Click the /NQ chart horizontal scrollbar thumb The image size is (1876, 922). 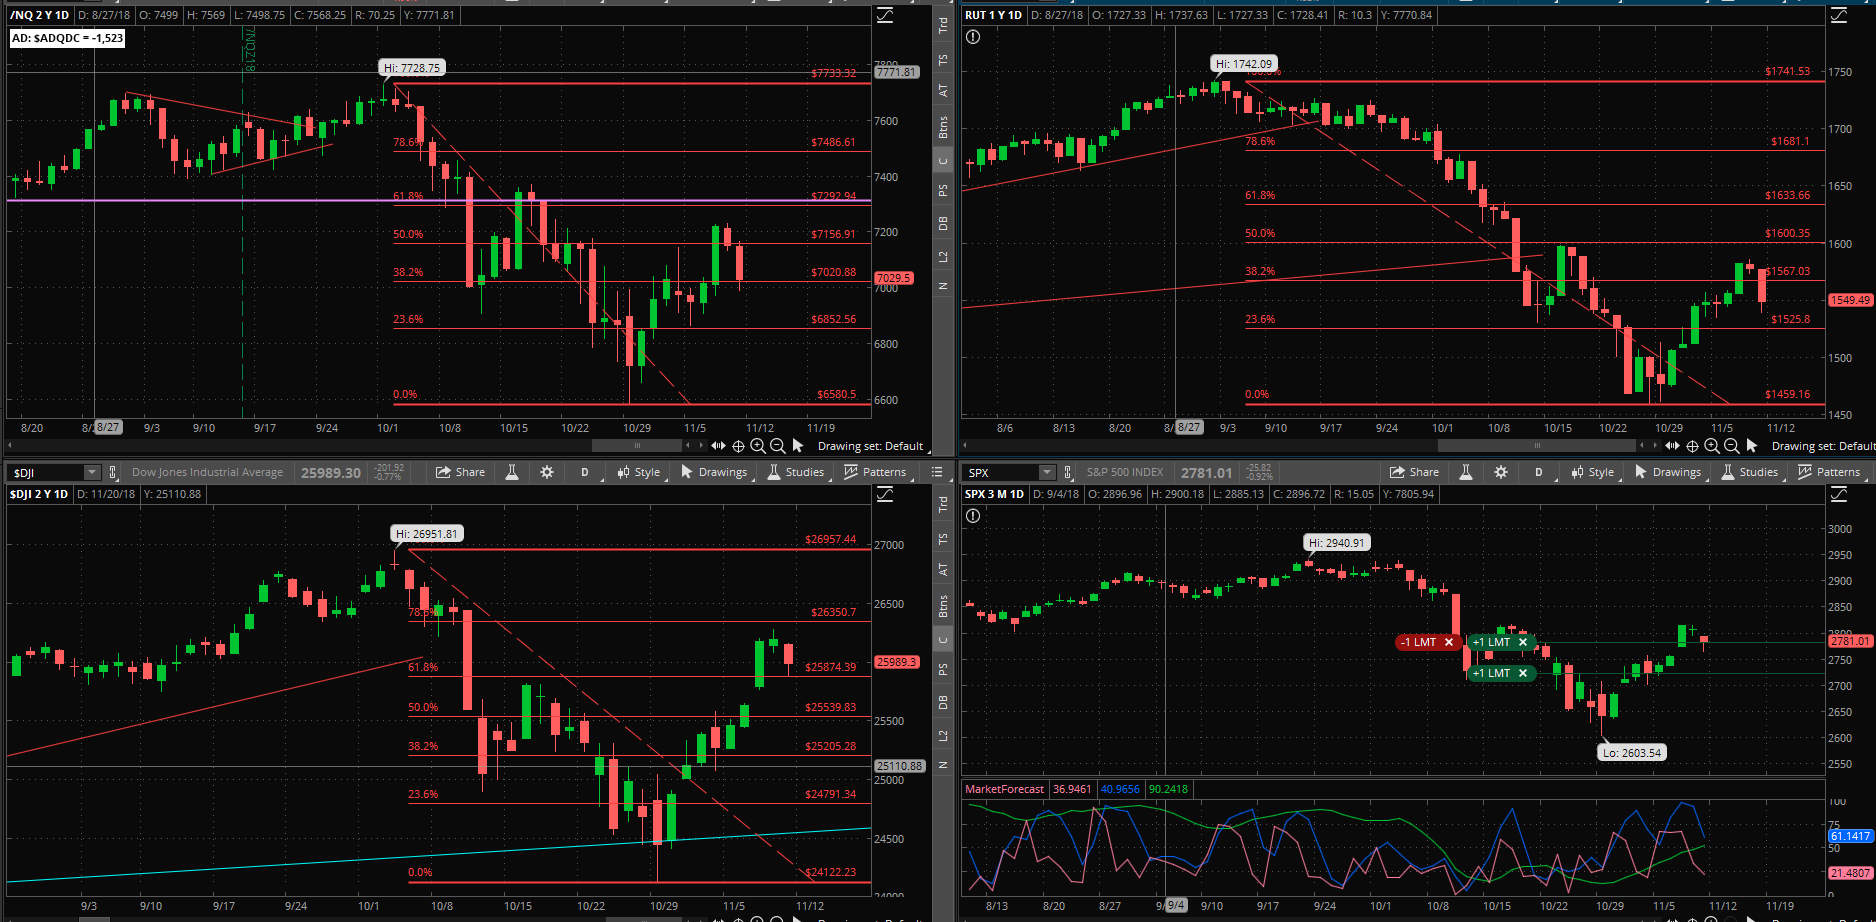click(637, 446)
